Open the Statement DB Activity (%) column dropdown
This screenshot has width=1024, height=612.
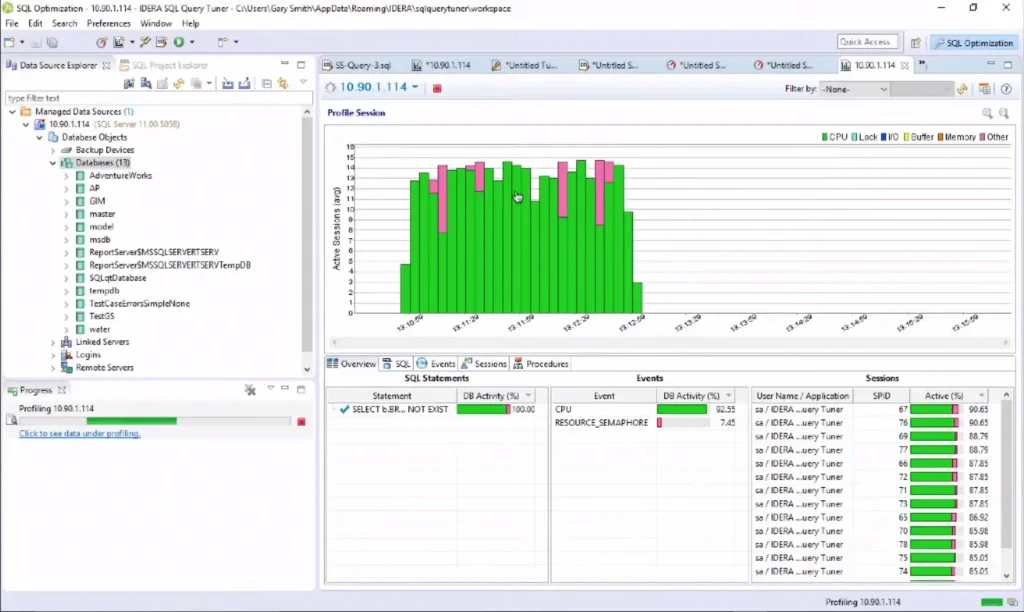coord(528,396)
